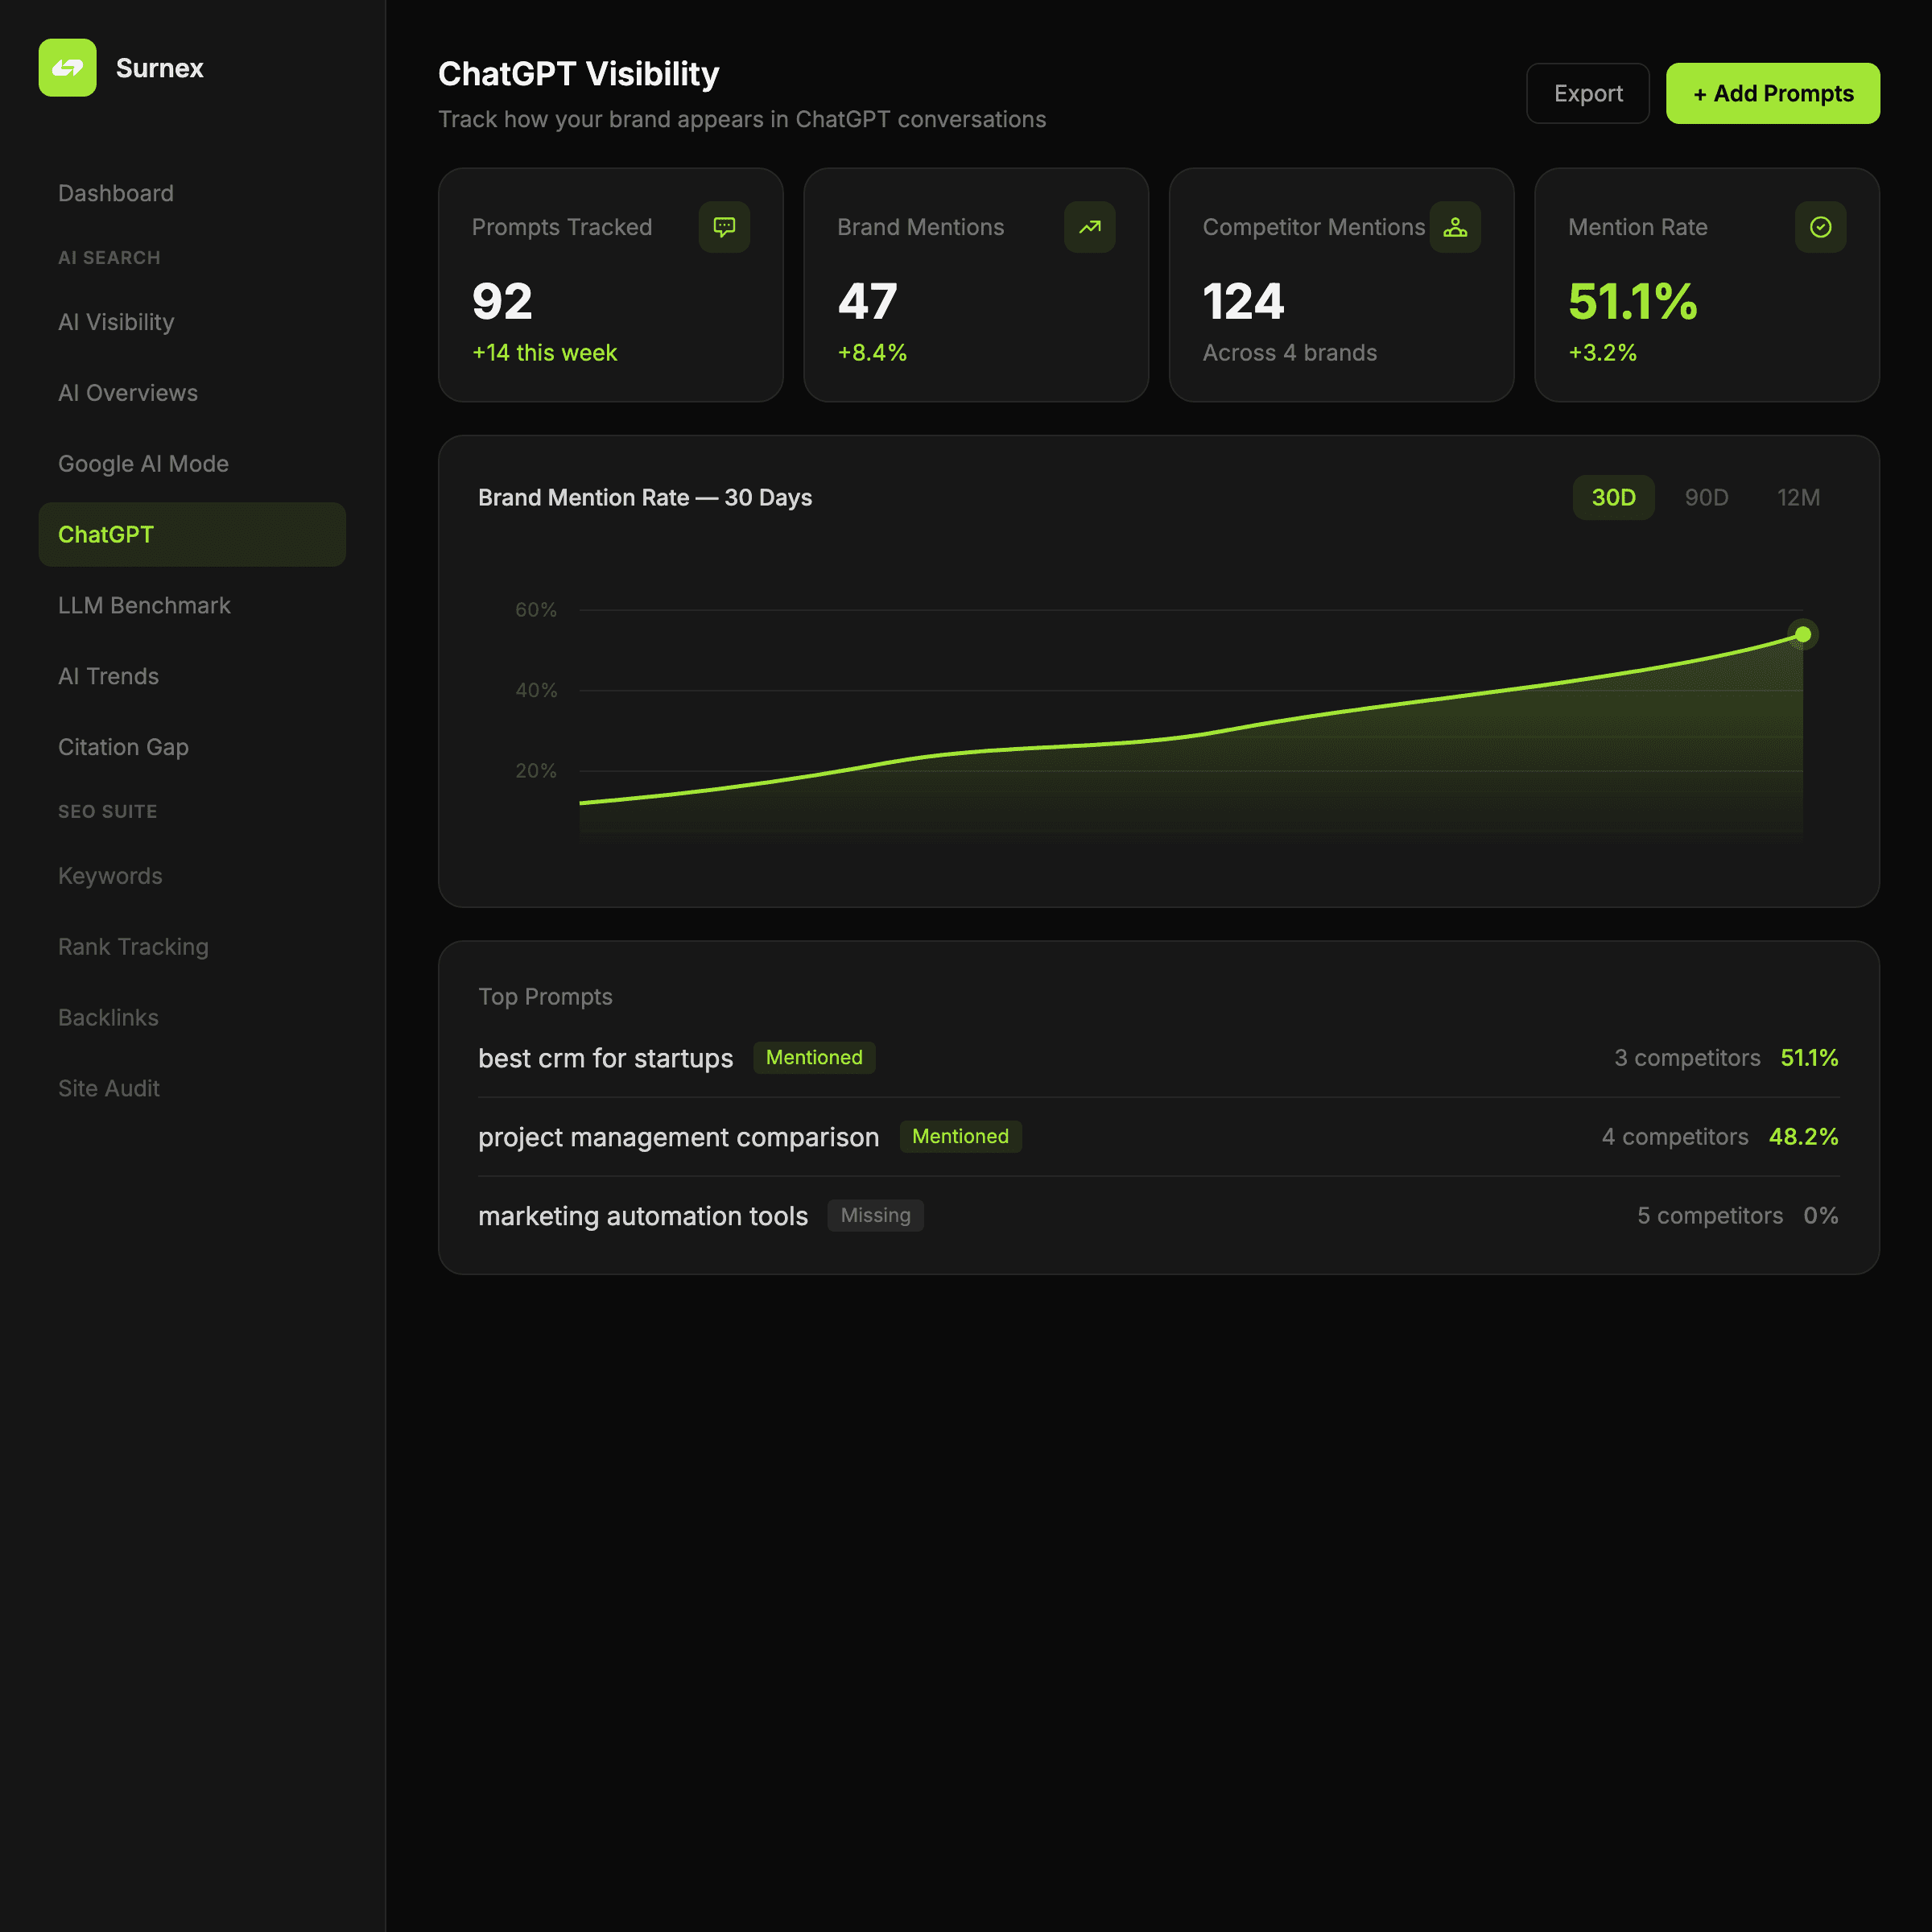Open the 'best crm for startups' prompt
The height and width of the screenshot is (1932, 1932).
click(605, 1058)
